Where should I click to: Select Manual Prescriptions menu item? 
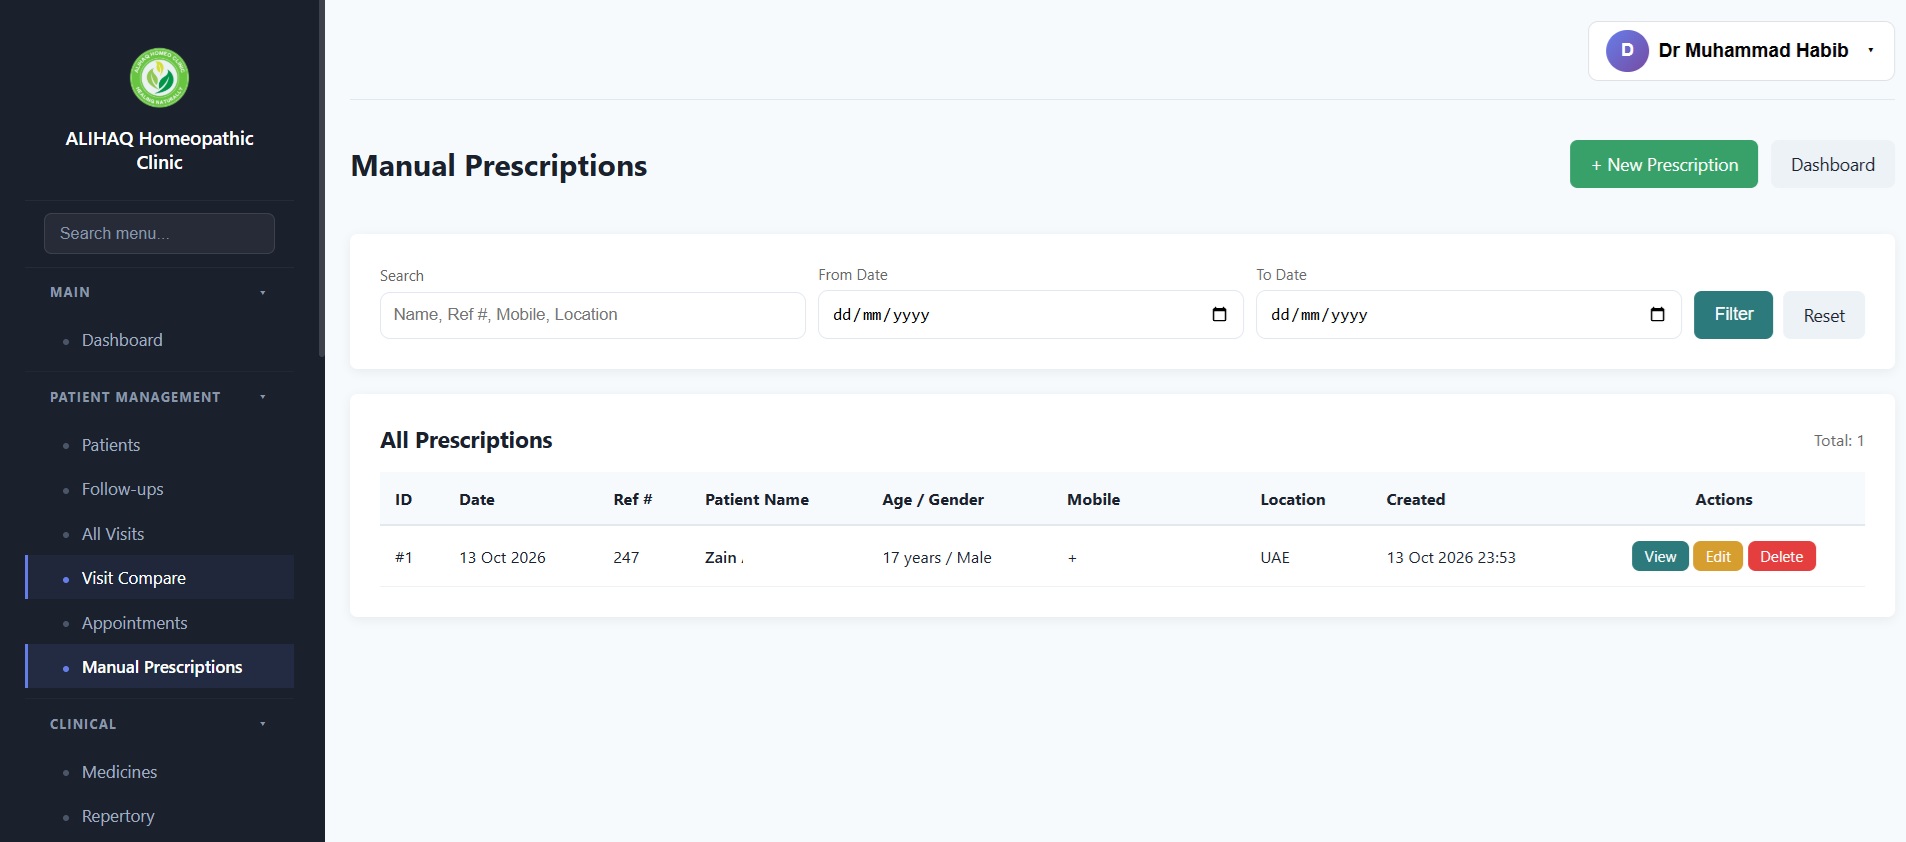pyautogui.click(x=160, y=667)
